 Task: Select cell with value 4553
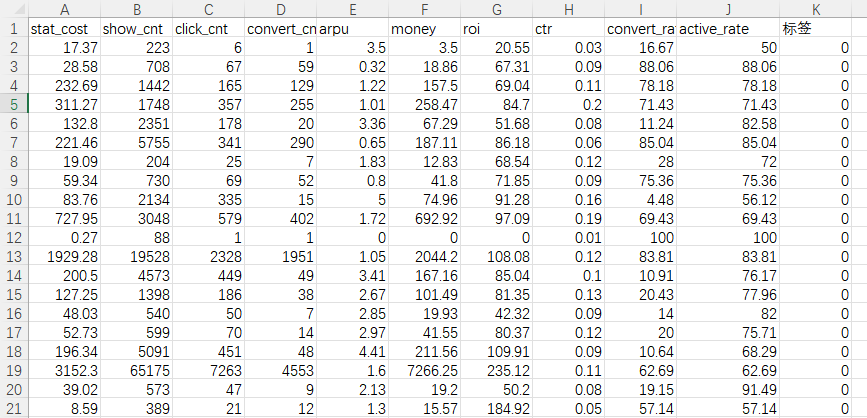pos(280,370)
